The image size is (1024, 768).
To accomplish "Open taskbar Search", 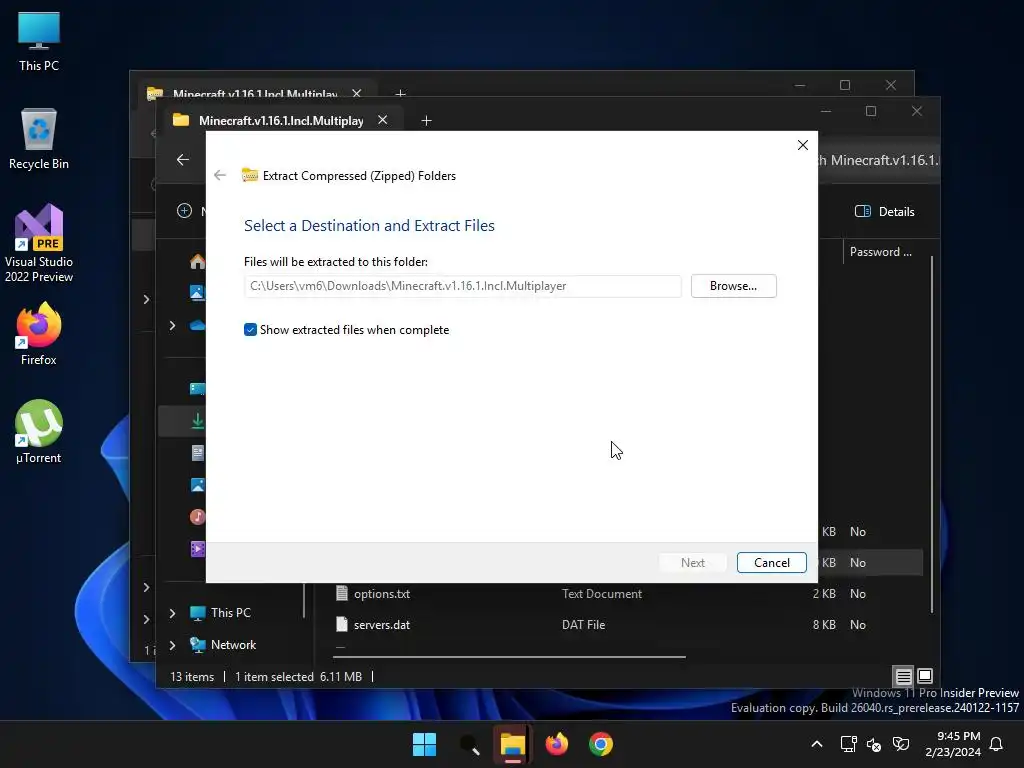I will tap(469, 744).
